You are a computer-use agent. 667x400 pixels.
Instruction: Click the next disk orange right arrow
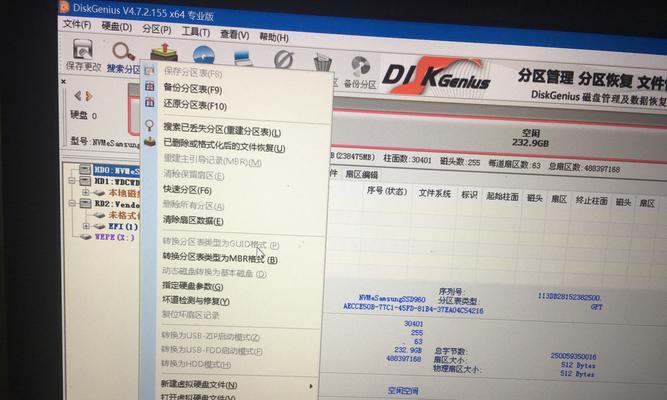[89, 96]
